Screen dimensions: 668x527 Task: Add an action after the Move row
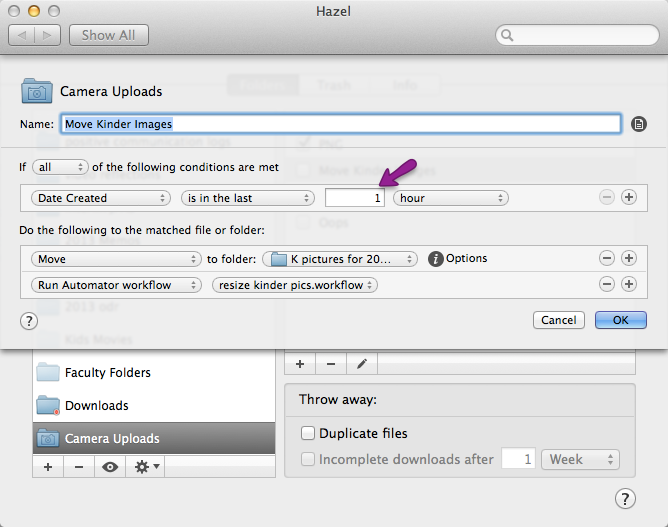coord(629,258)
